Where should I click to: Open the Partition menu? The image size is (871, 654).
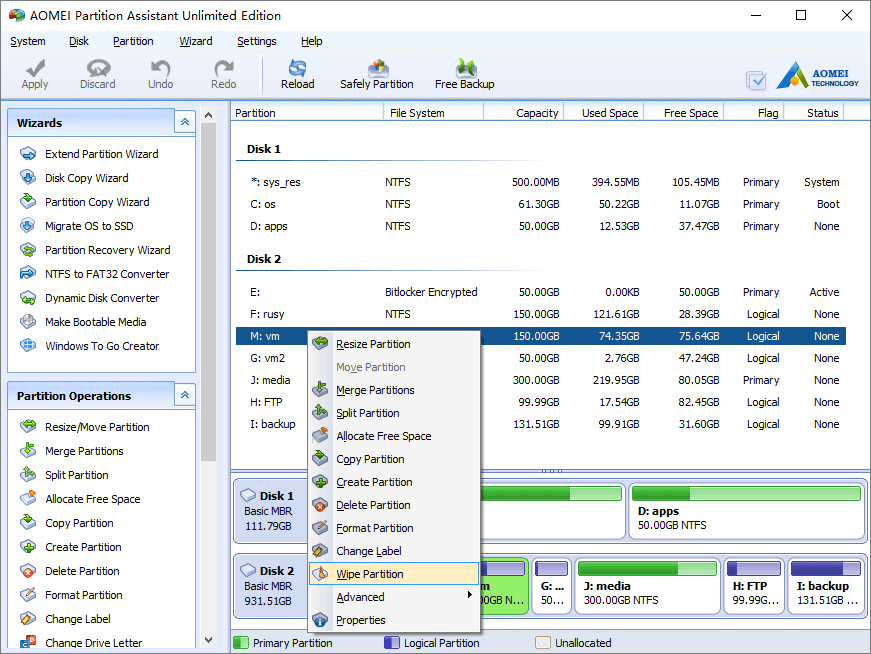[133, 41]
